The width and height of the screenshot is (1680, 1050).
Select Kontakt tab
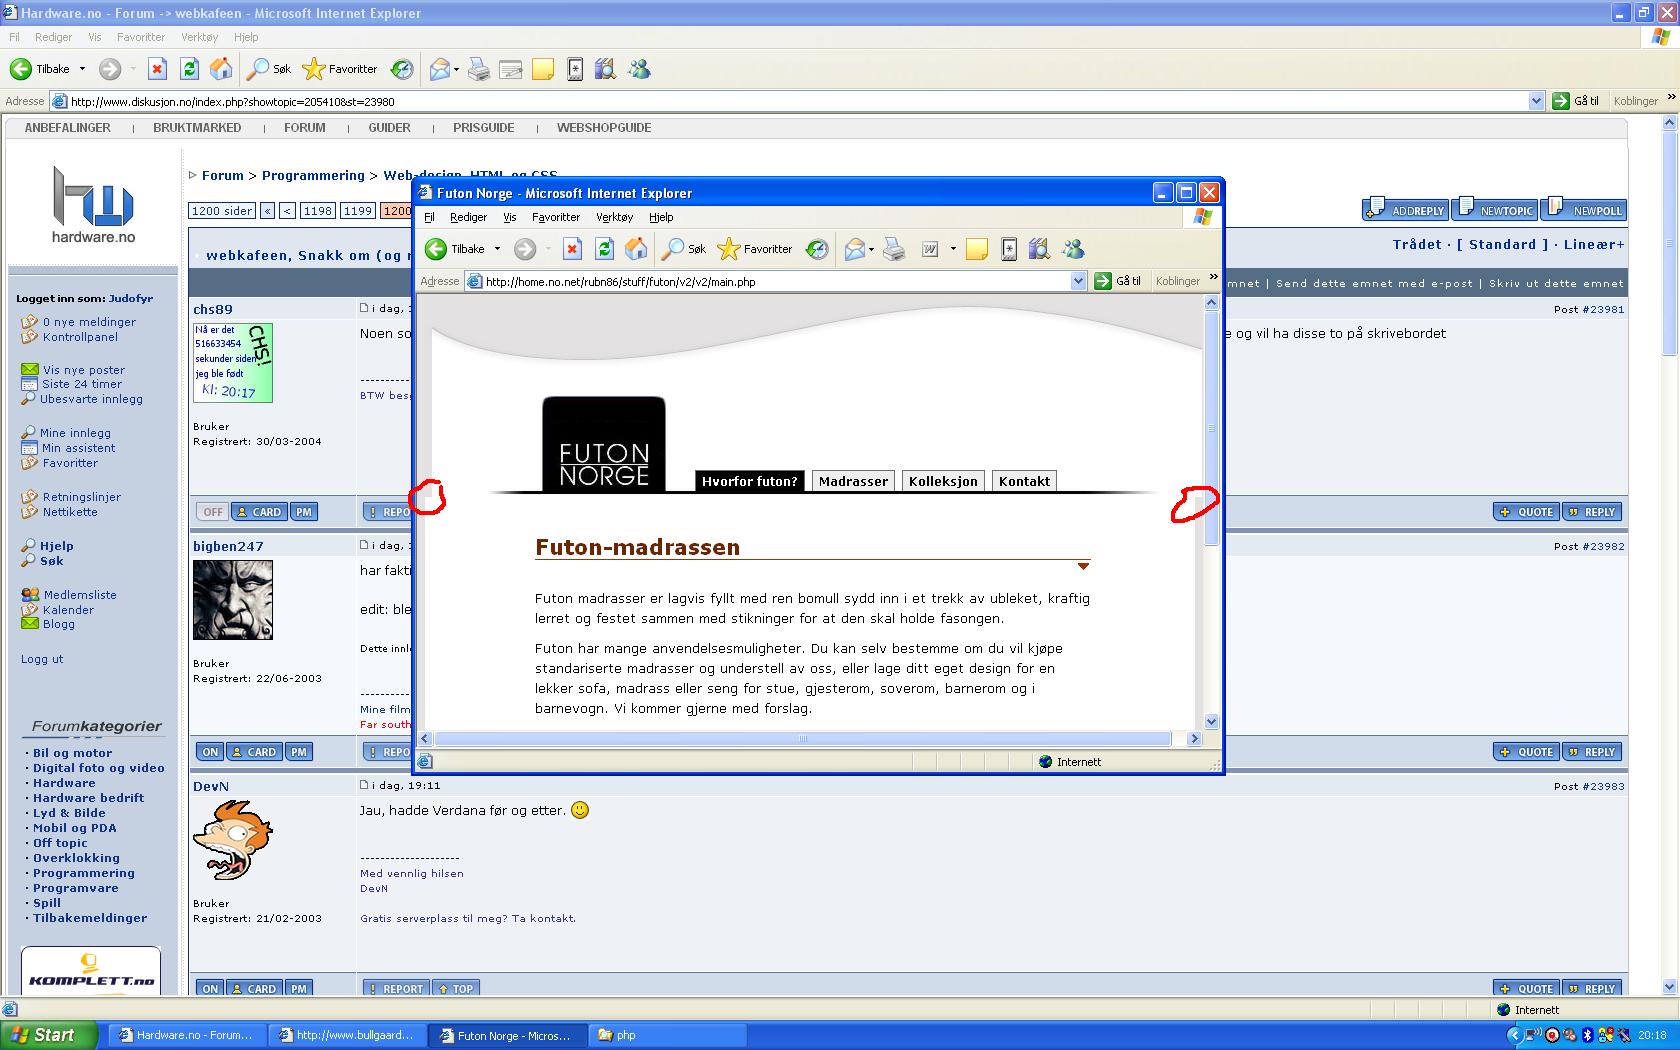click(1024, 481)
